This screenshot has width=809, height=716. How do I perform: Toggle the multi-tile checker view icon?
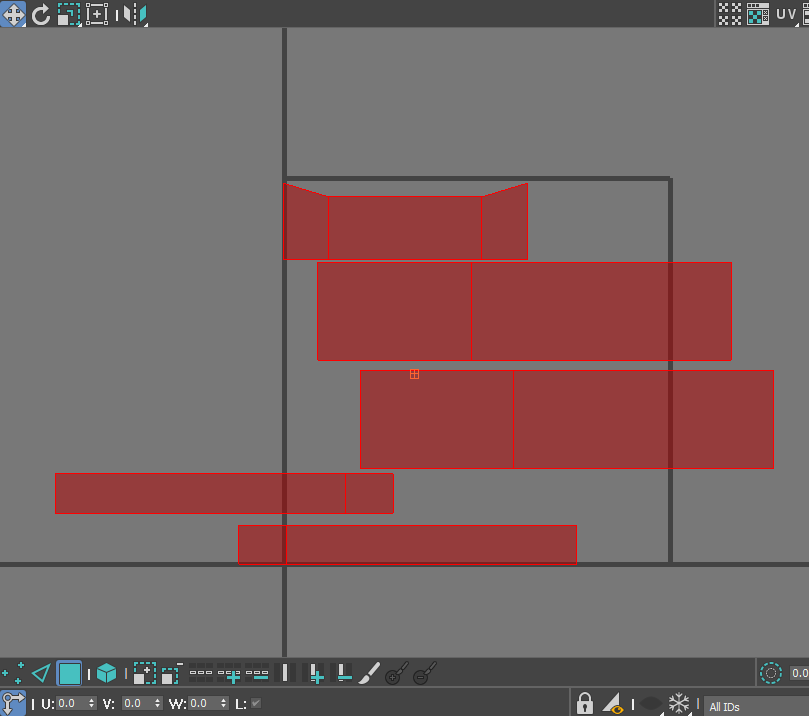tap(730, 14)
